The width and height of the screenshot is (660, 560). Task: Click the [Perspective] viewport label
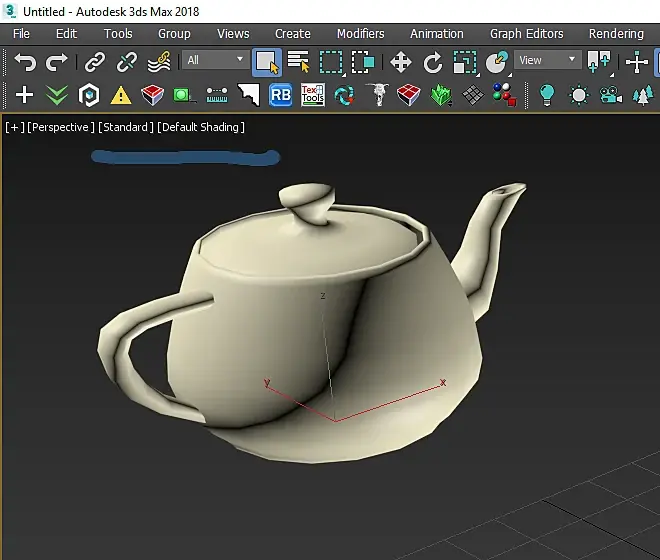(x=61, y=127)
